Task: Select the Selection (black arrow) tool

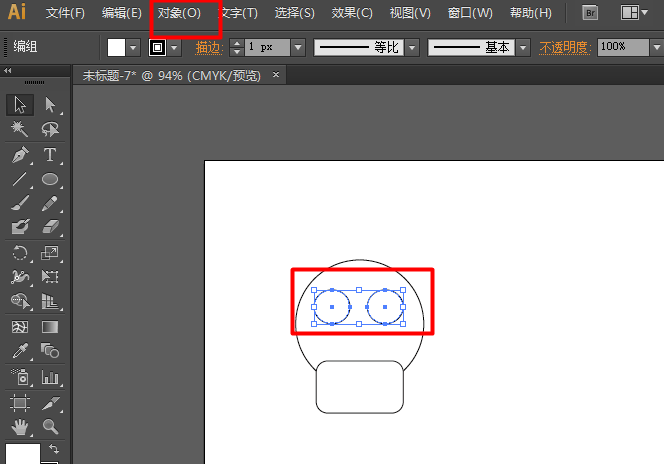Action: tap(20, 105)
